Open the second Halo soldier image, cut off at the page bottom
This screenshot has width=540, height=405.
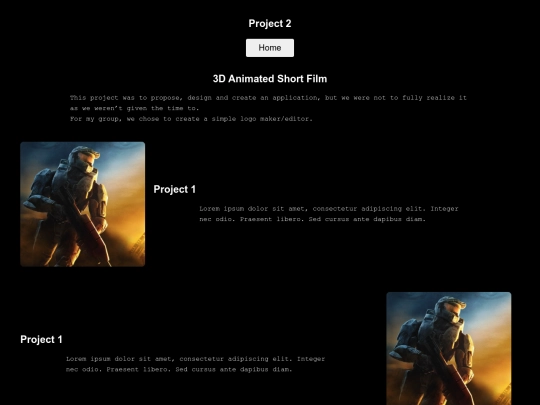tap(449, 349)
